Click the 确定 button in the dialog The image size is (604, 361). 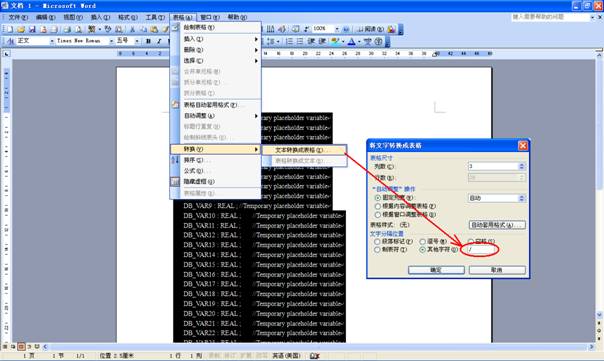click(x=436, y=270)
